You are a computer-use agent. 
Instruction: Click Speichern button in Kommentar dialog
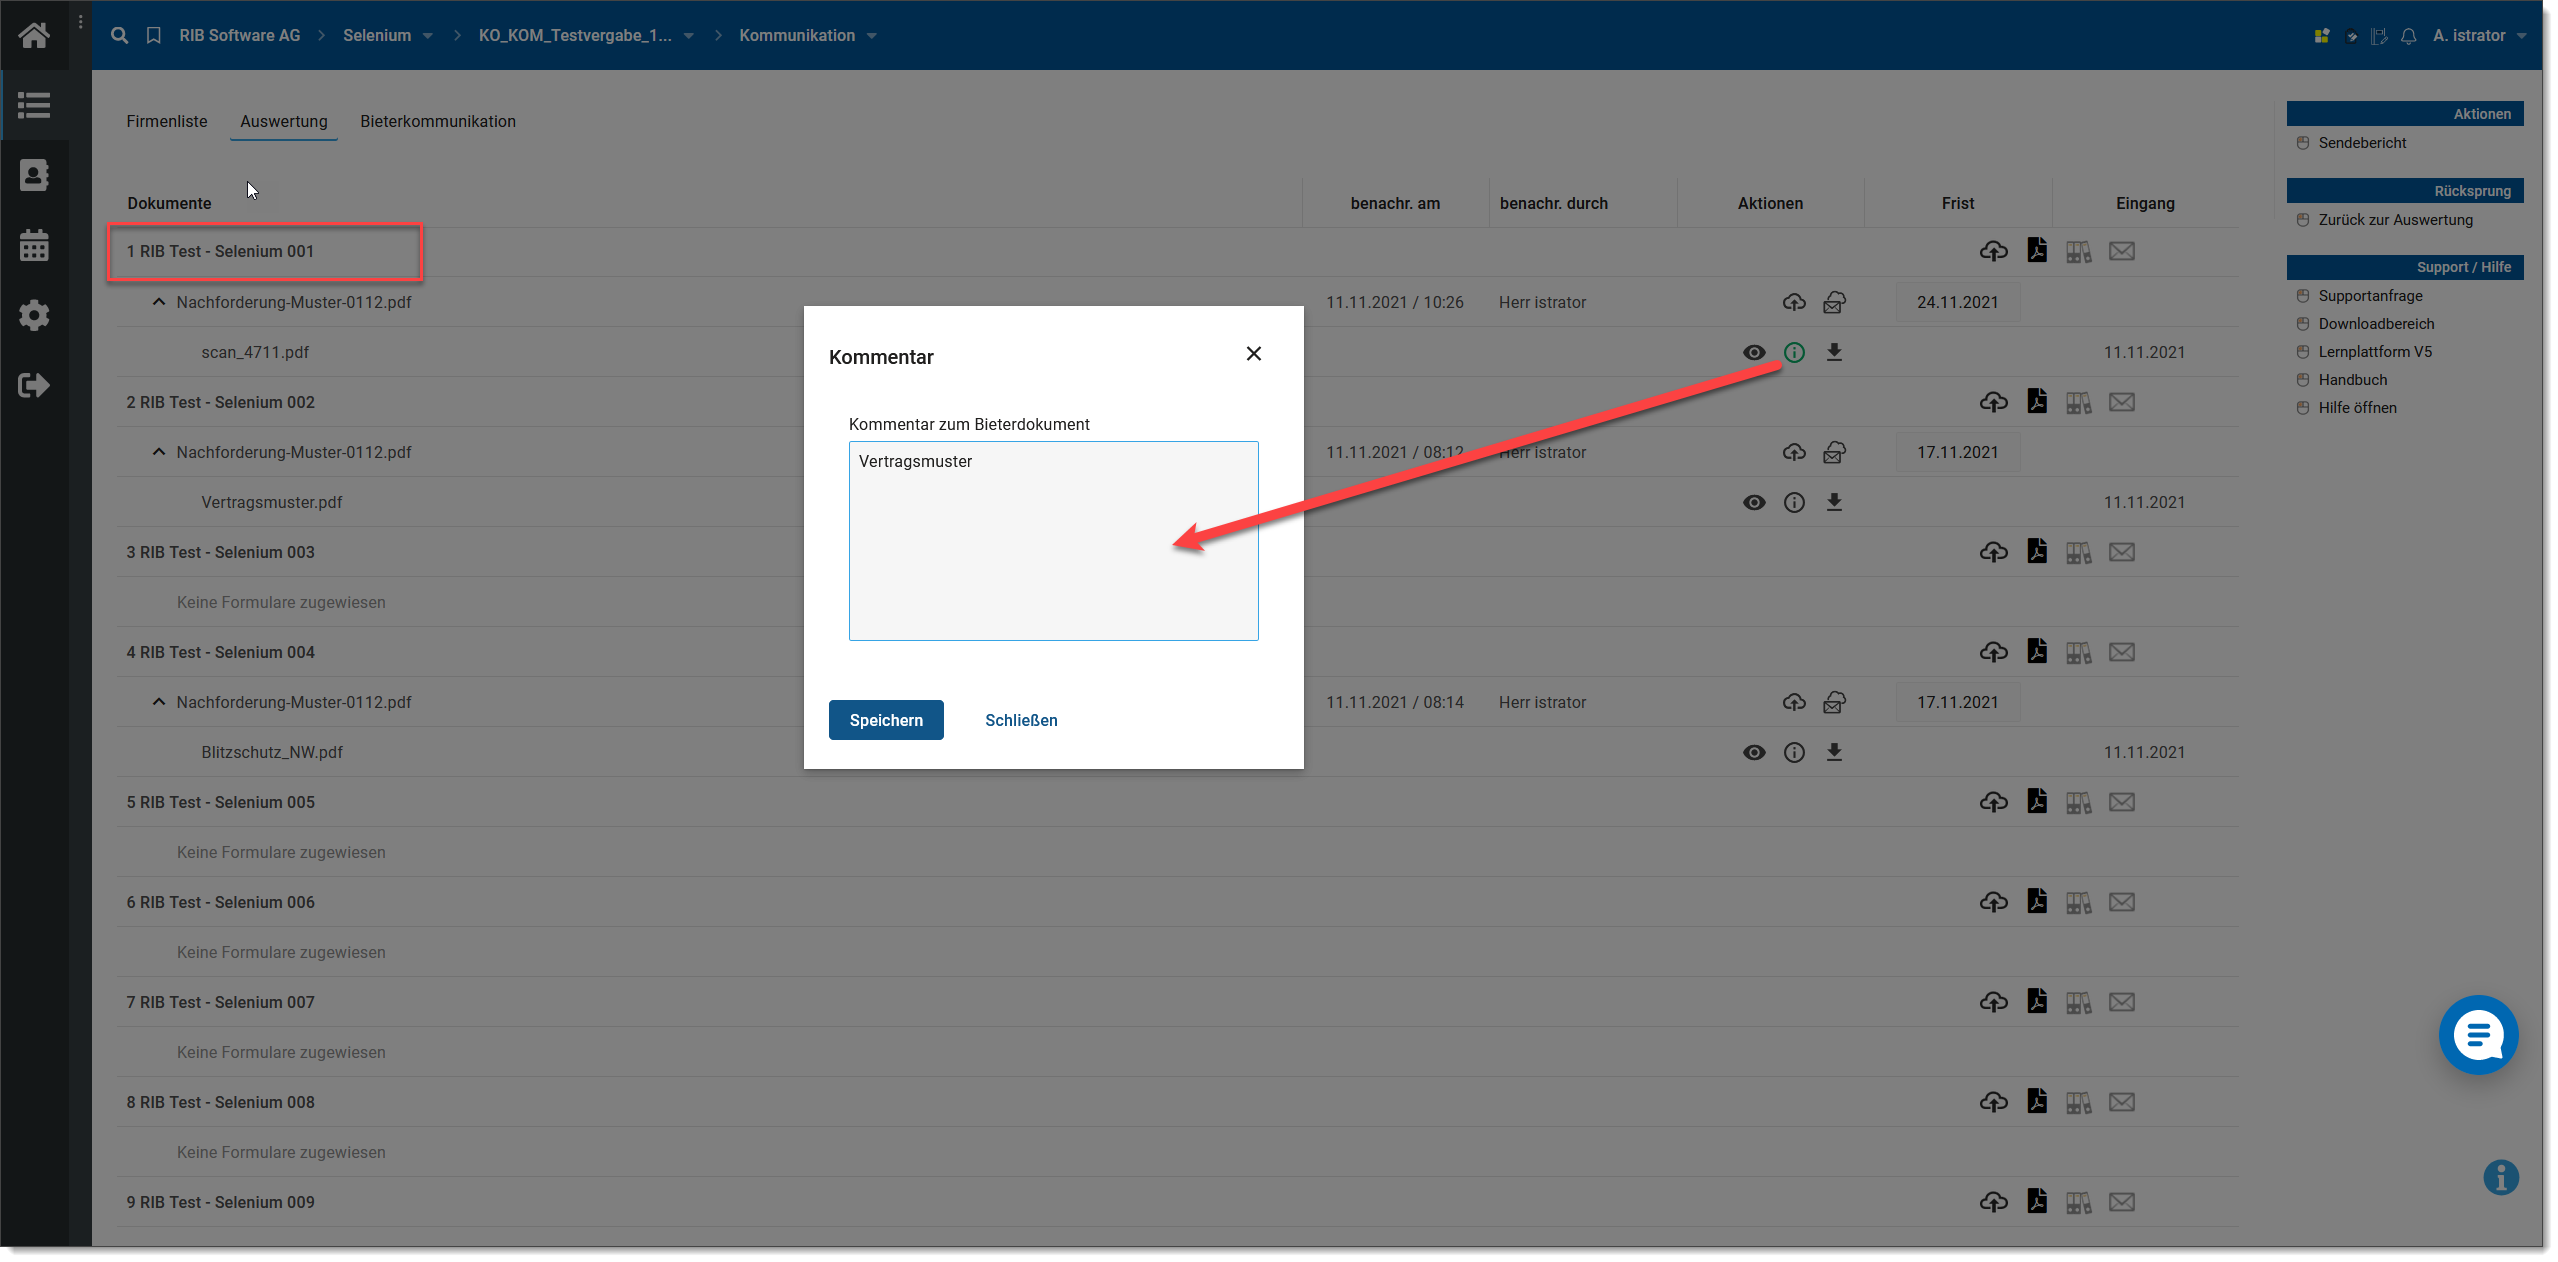coord(885,720)
